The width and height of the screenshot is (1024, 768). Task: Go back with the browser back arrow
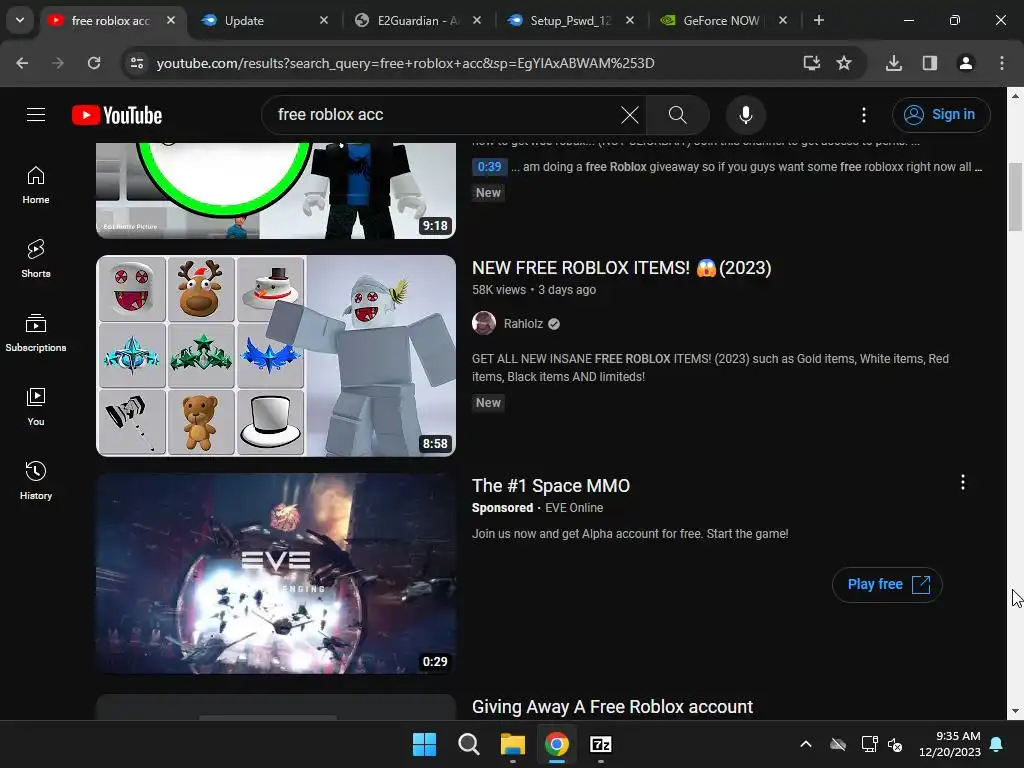point(22,63)
